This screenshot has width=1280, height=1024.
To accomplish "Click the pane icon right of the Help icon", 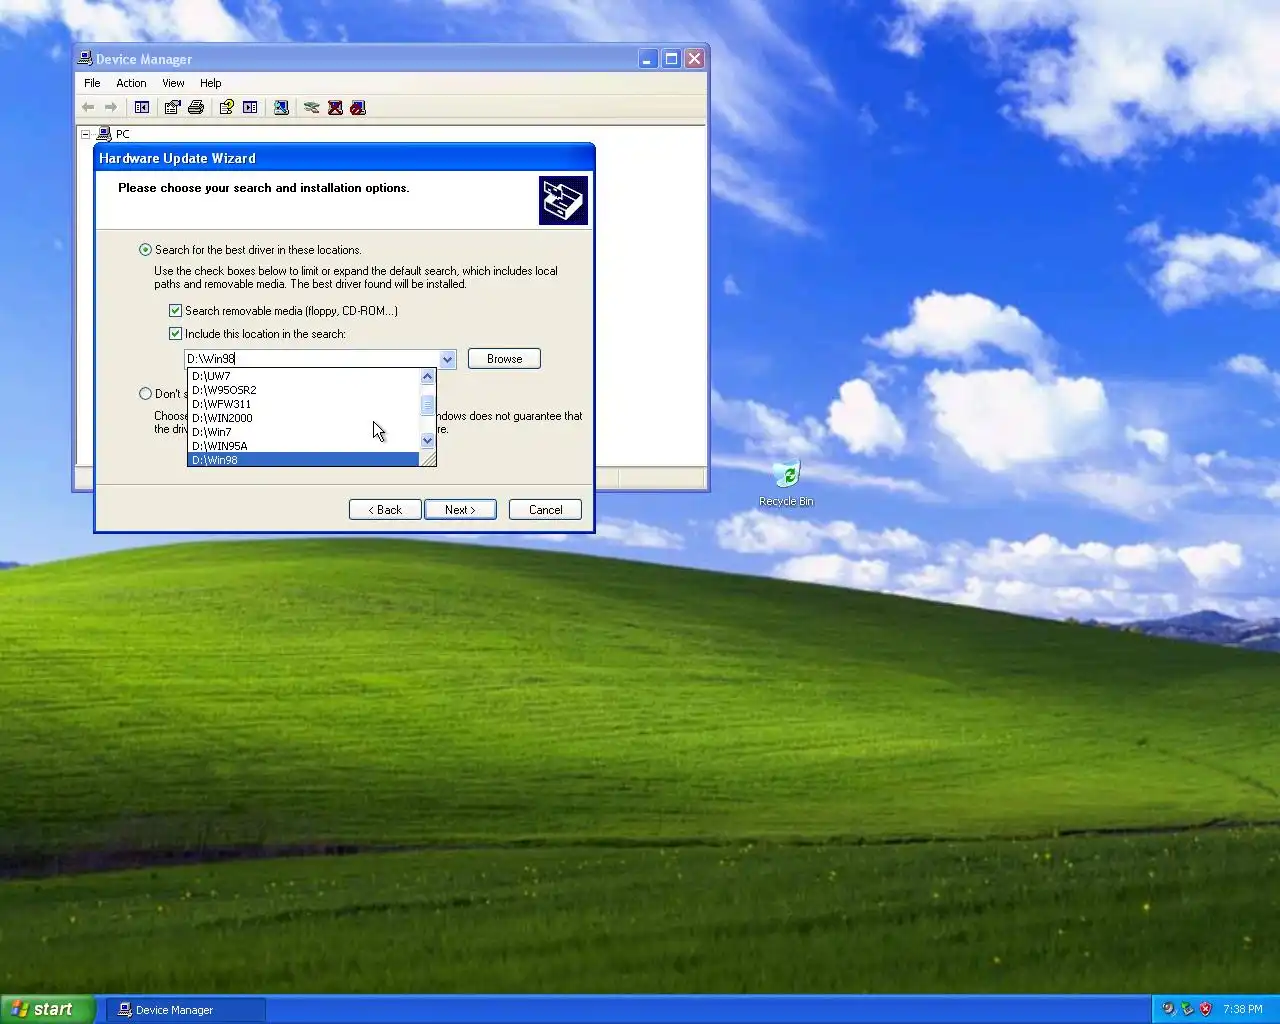I will pos(250,108).
